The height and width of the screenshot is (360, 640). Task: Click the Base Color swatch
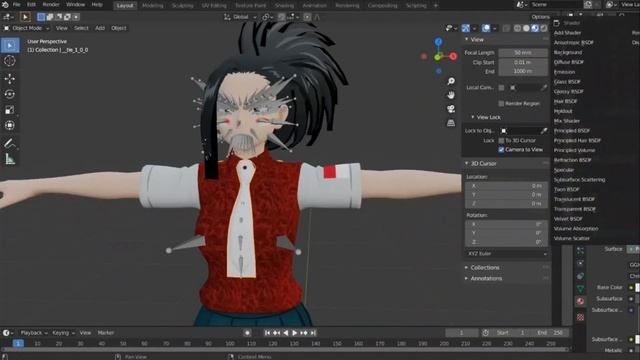638,288
